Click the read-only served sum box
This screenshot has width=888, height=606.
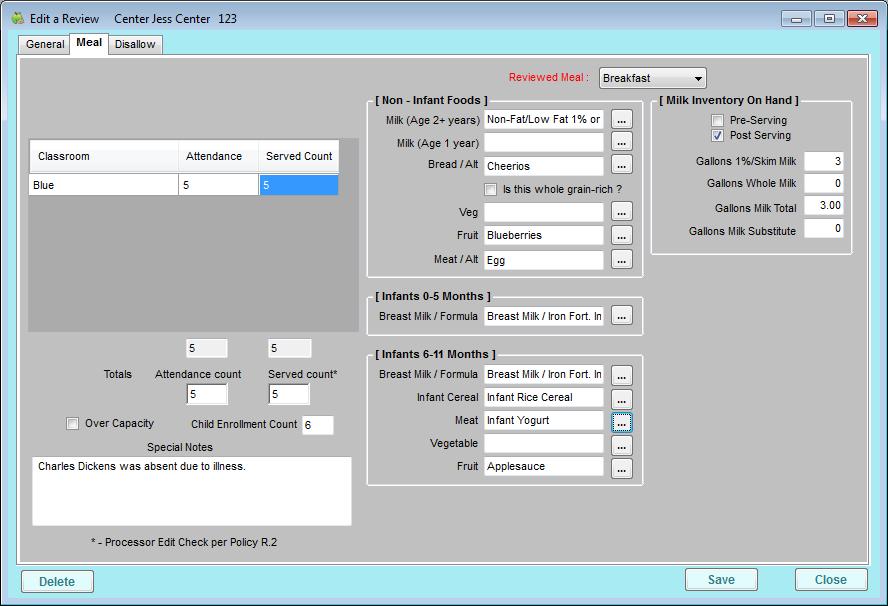point(289,348)
